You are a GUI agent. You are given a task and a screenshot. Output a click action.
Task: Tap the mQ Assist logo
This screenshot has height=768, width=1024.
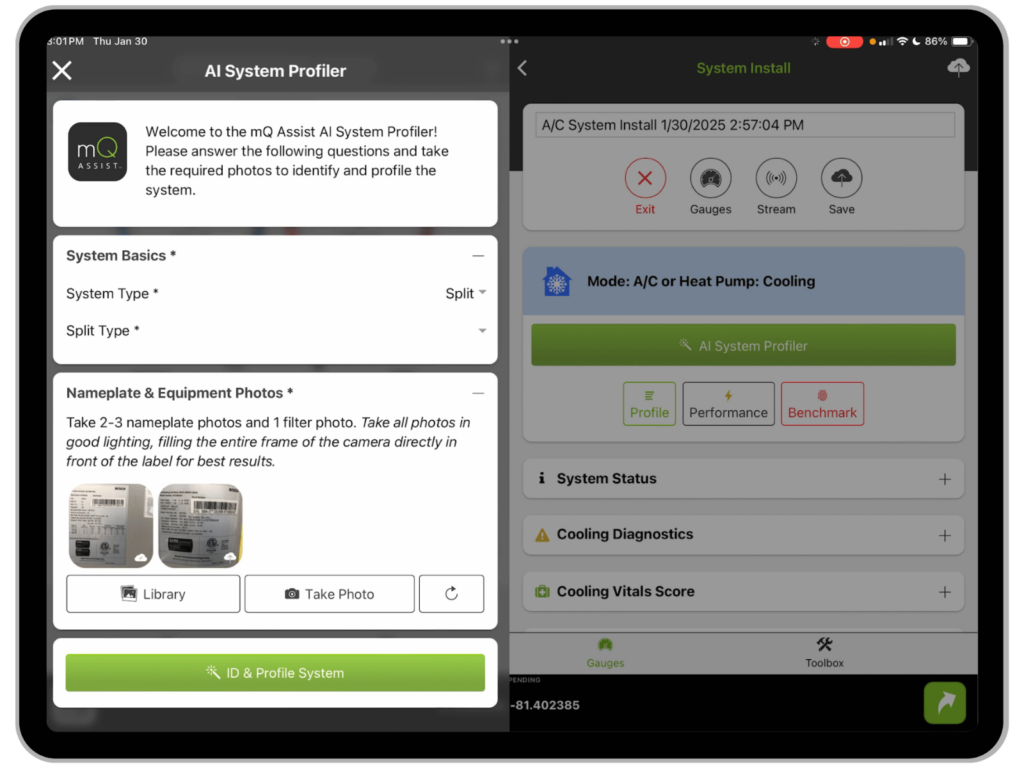[x=97, y=151]
